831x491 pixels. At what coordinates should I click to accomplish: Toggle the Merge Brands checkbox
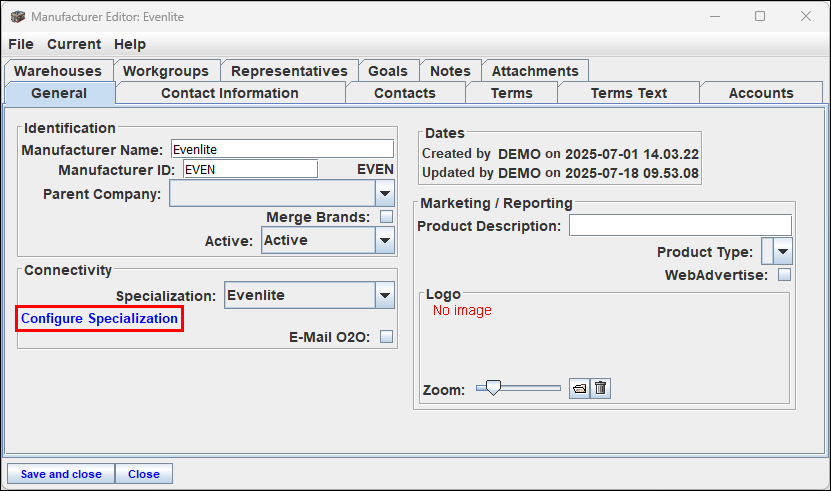tap(386, 217)
